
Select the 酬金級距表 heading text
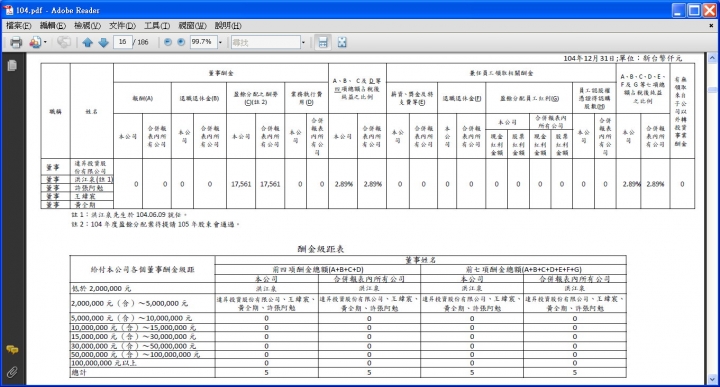[321, 249]
